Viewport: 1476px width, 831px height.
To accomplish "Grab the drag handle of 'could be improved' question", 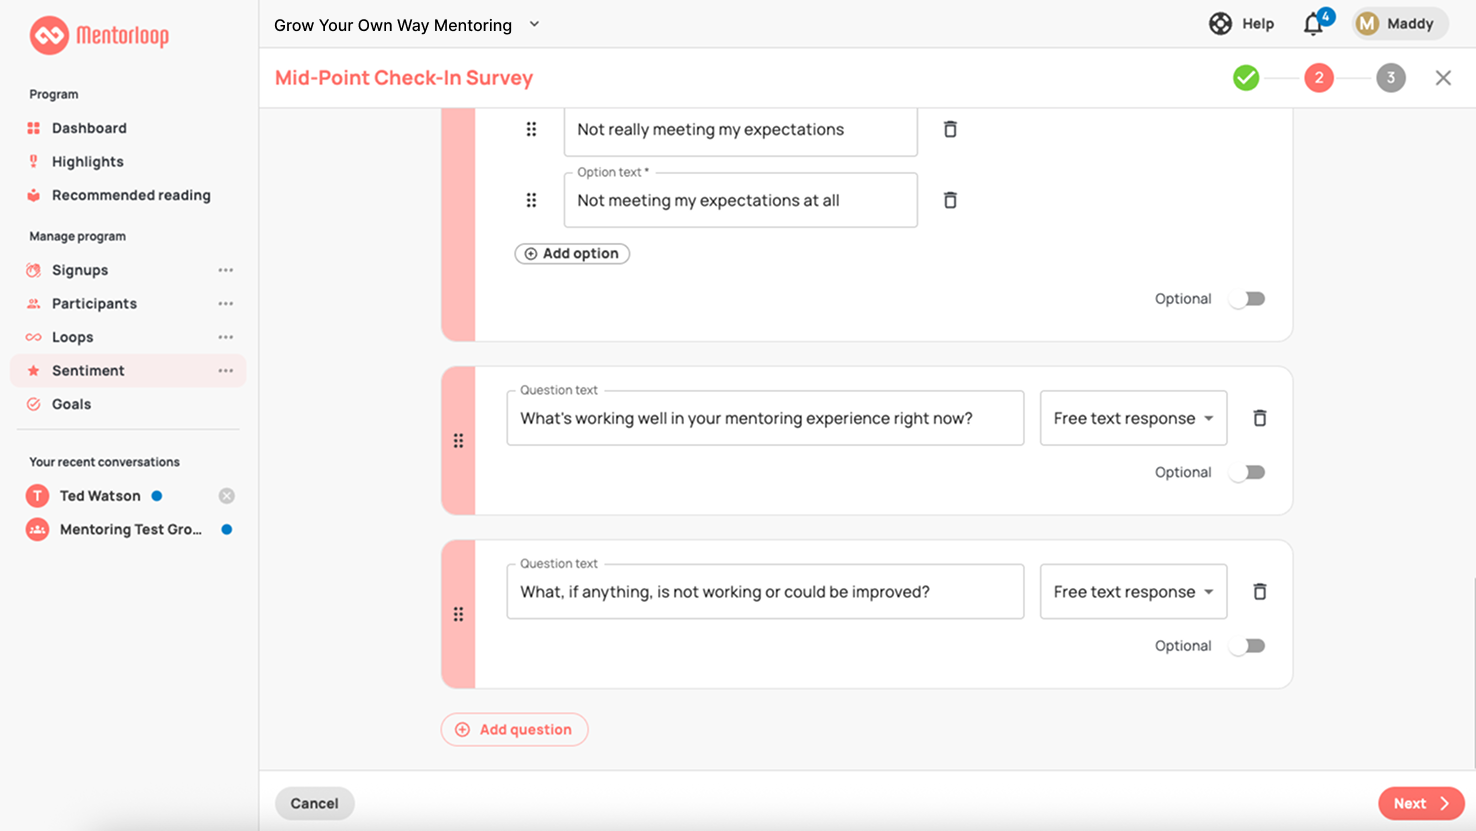I will point(458,614).
